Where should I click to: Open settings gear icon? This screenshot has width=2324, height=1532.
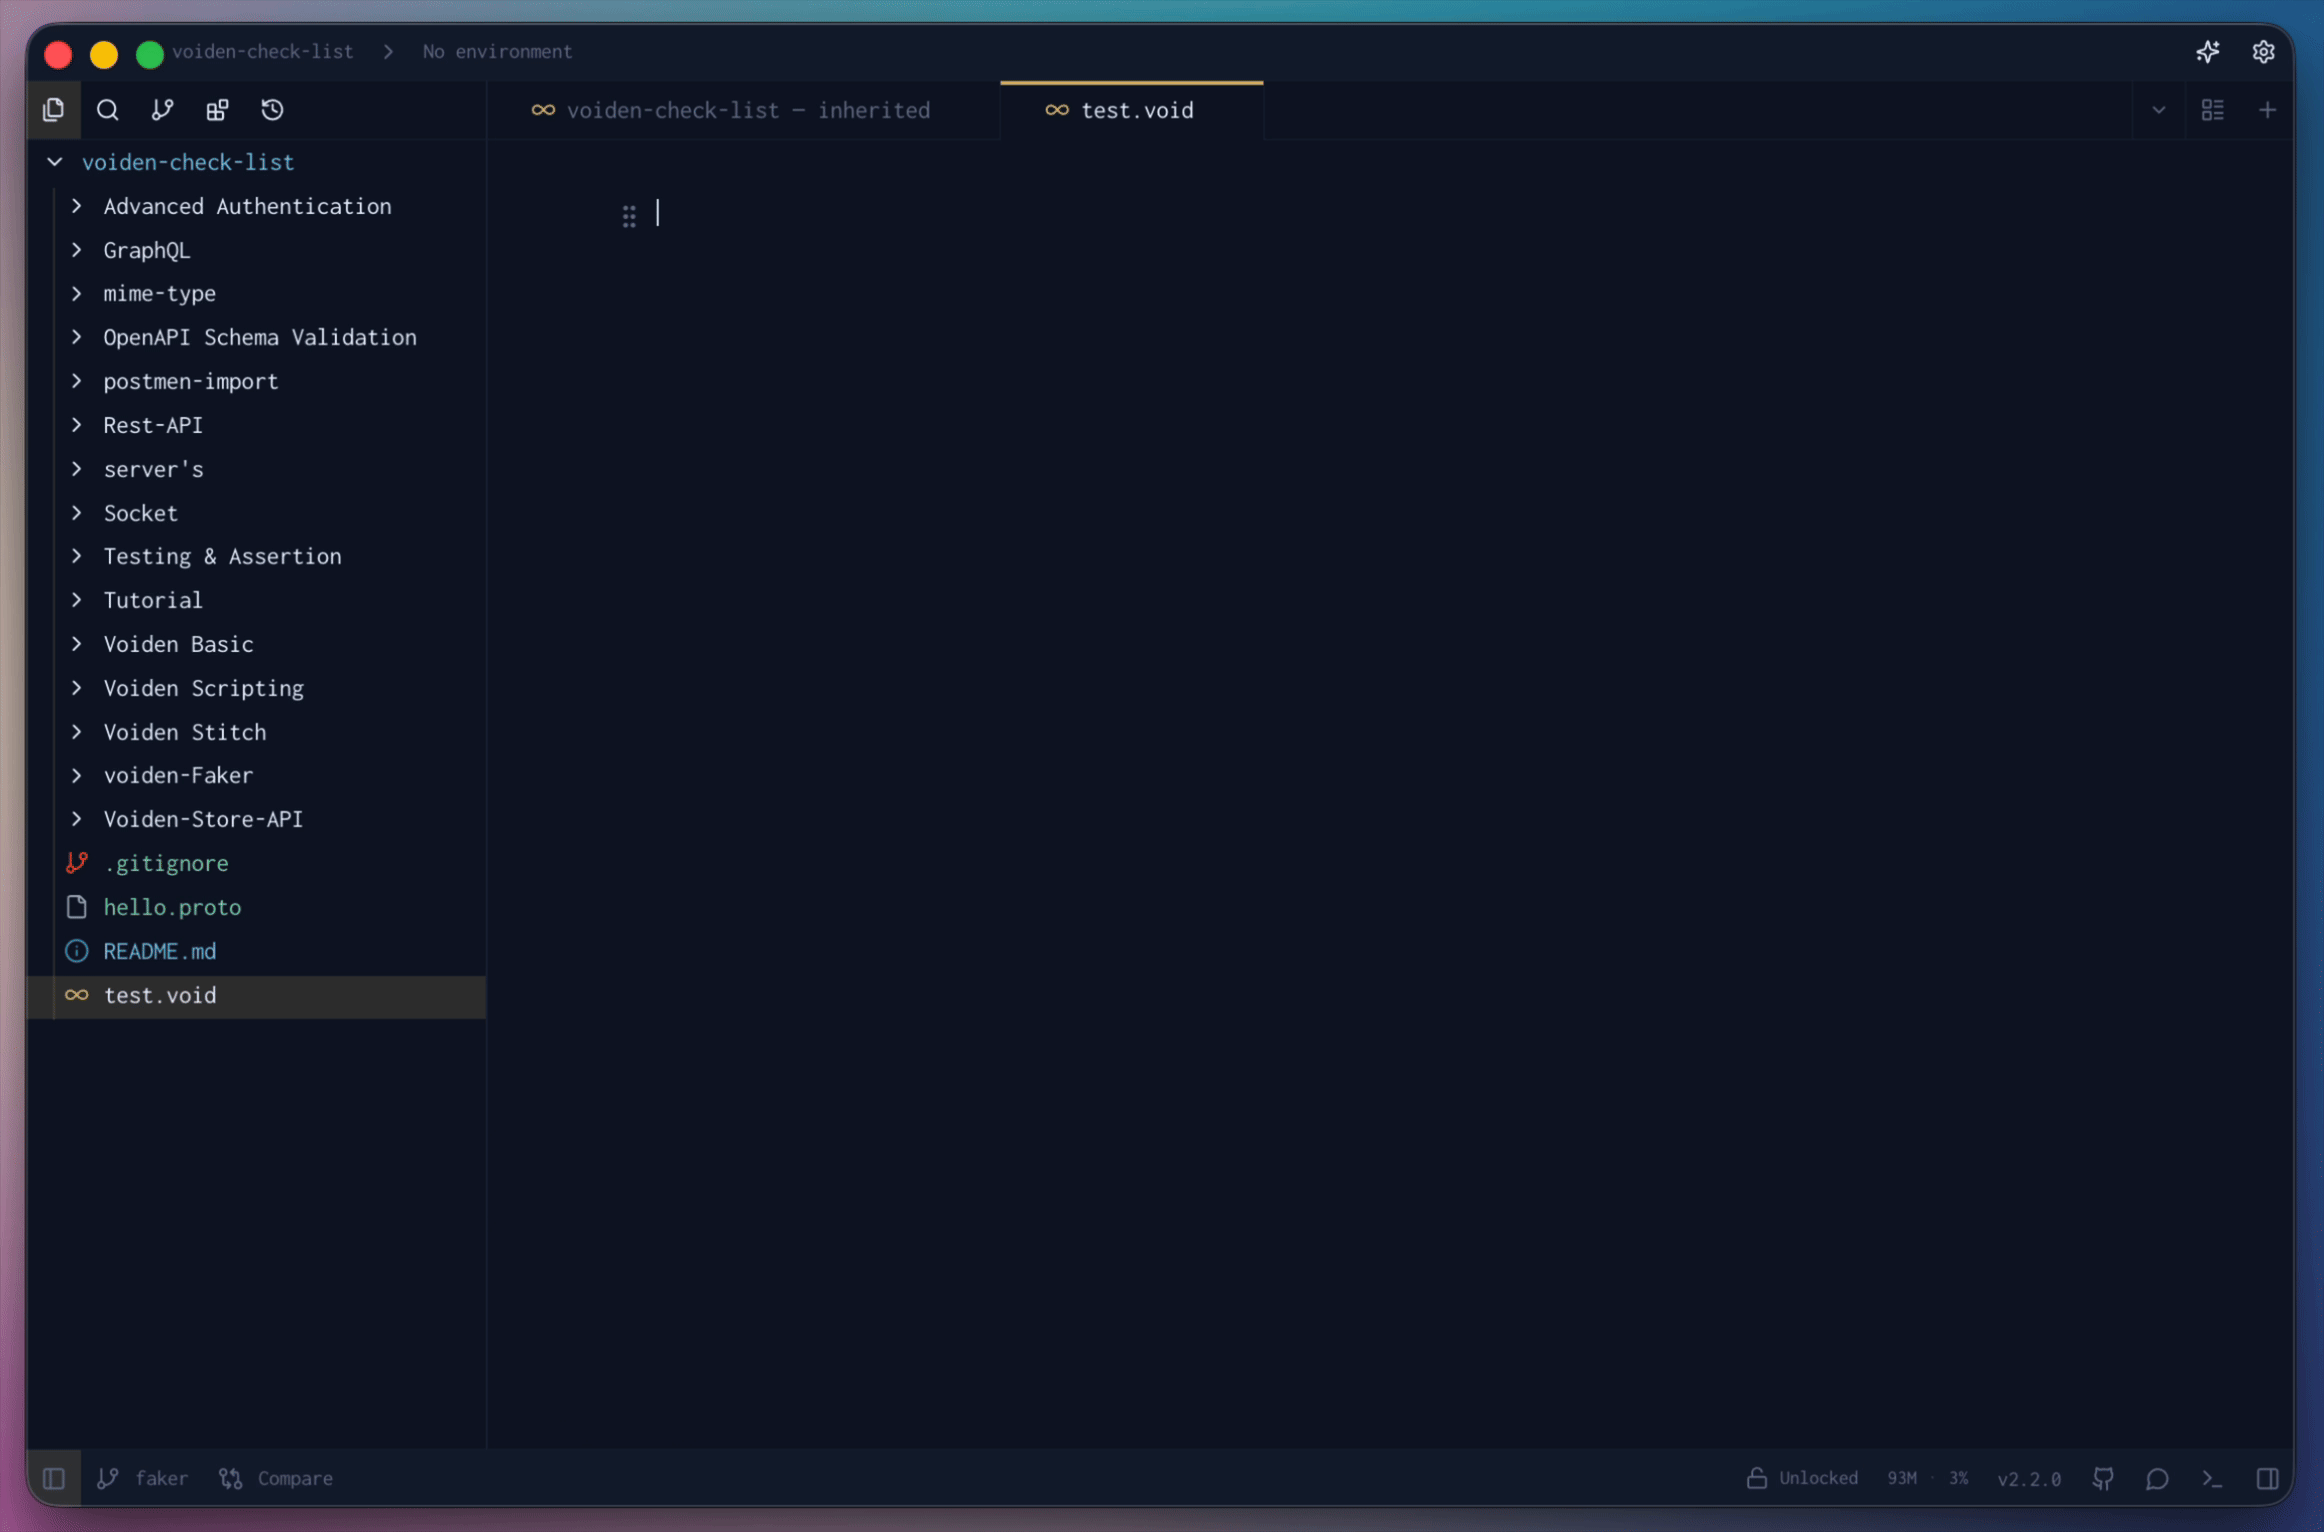point(2264,52)
